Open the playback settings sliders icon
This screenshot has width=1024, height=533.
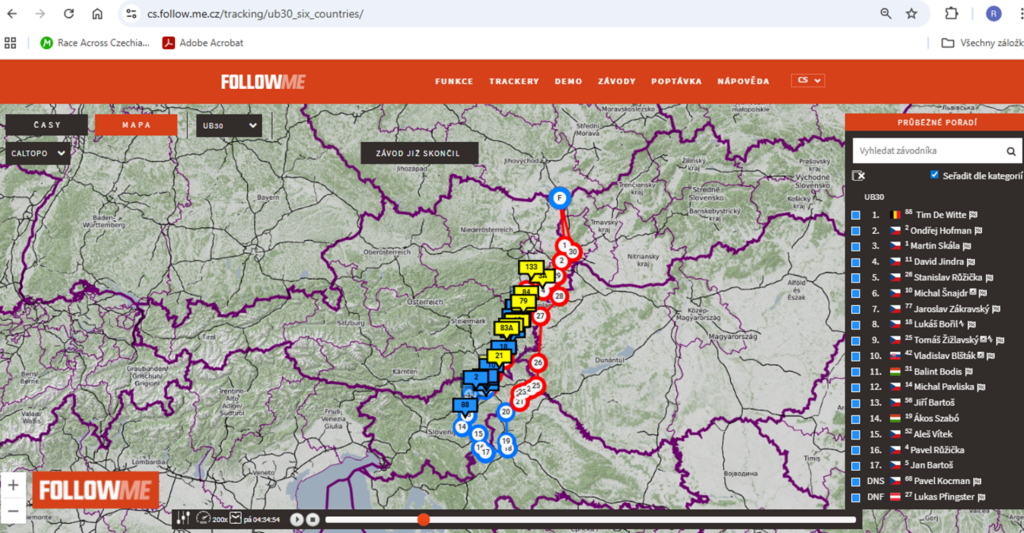(x=181, y=518)
